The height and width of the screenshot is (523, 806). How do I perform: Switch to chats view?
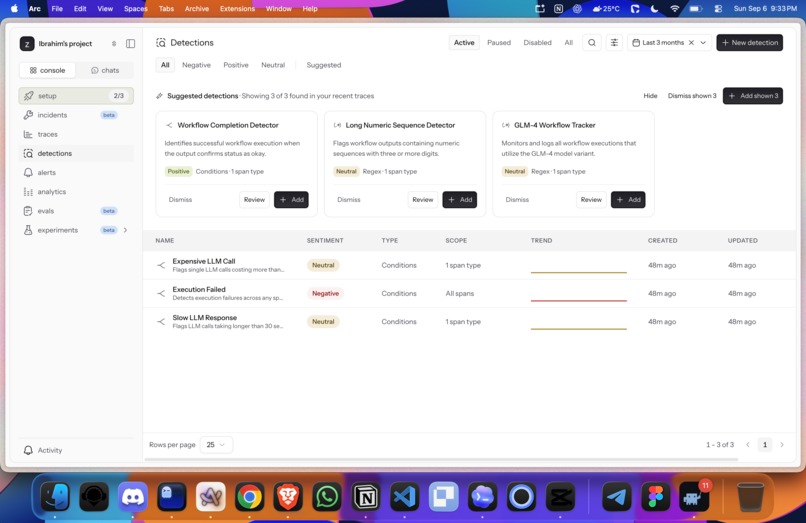coord(105,70)
